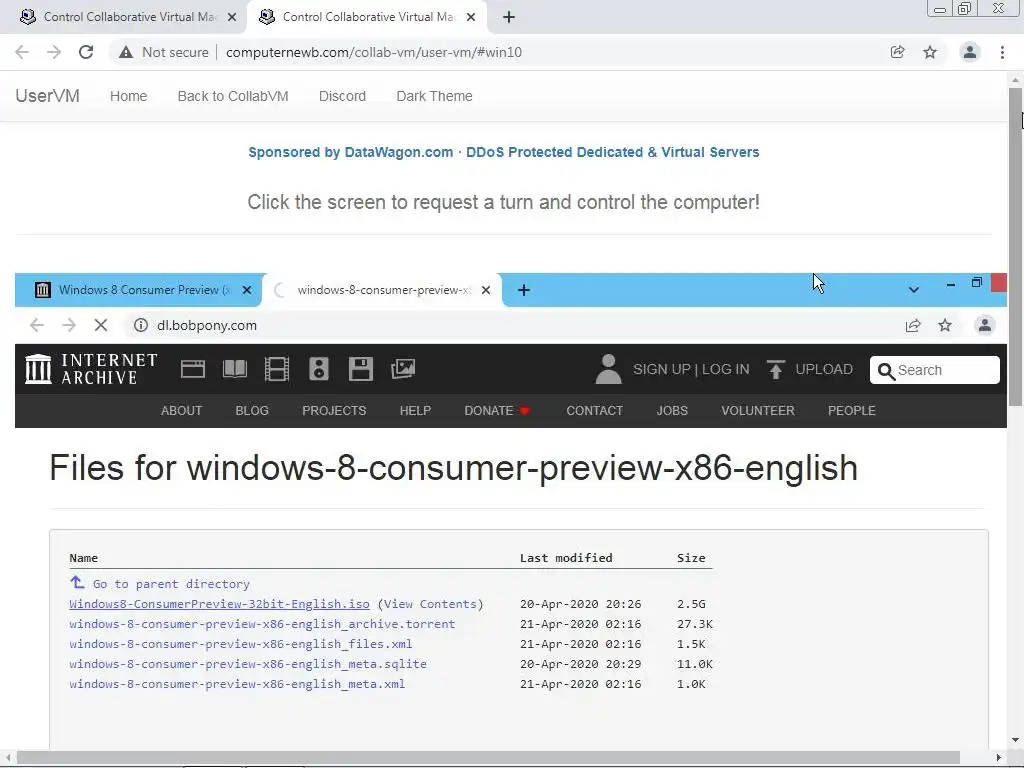Go forward in outer Chrome browser

[x=54, y=52]
